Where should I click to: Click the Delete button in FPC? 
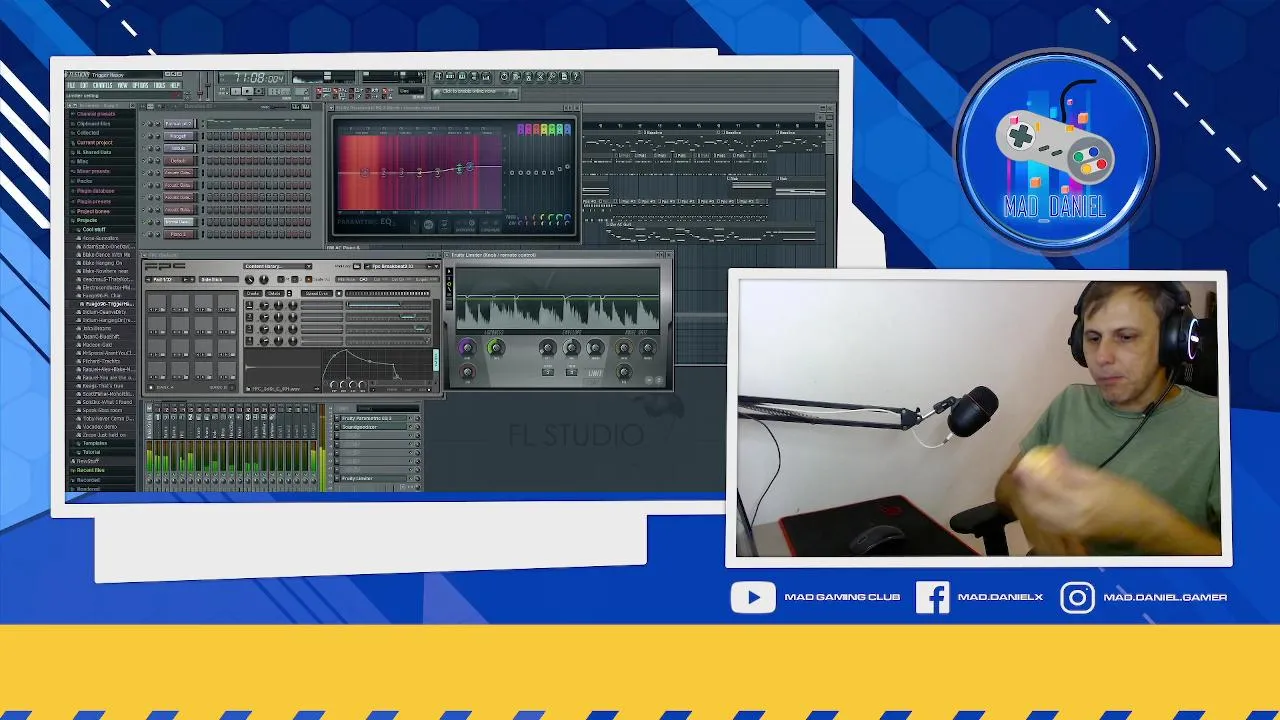click(274, 293)
